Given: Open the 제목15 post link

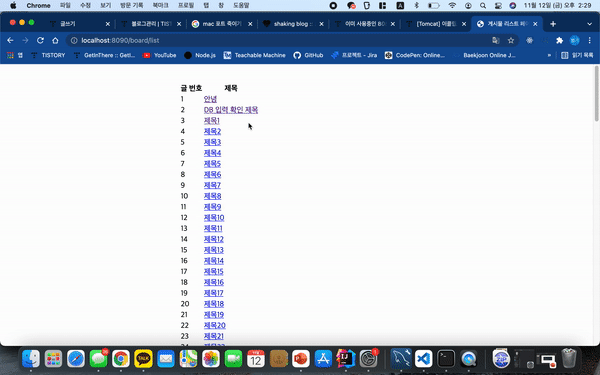Looking at the screenshot, I should 214,272.
